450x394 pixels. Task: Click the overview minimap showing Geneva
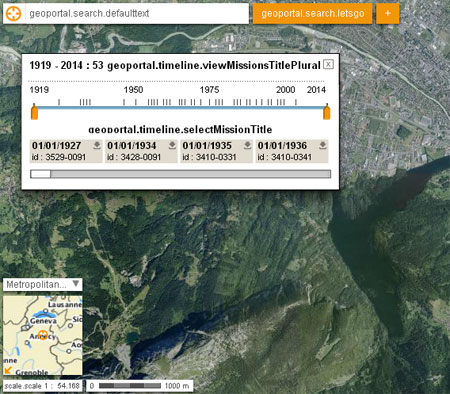[x=43, y=335]
